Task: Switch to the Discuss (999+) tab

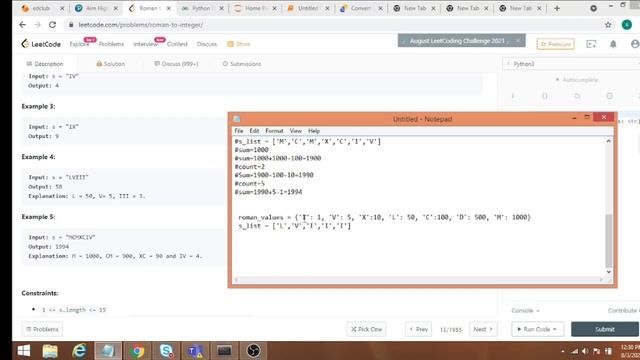Action: click(x=176, y=64)
